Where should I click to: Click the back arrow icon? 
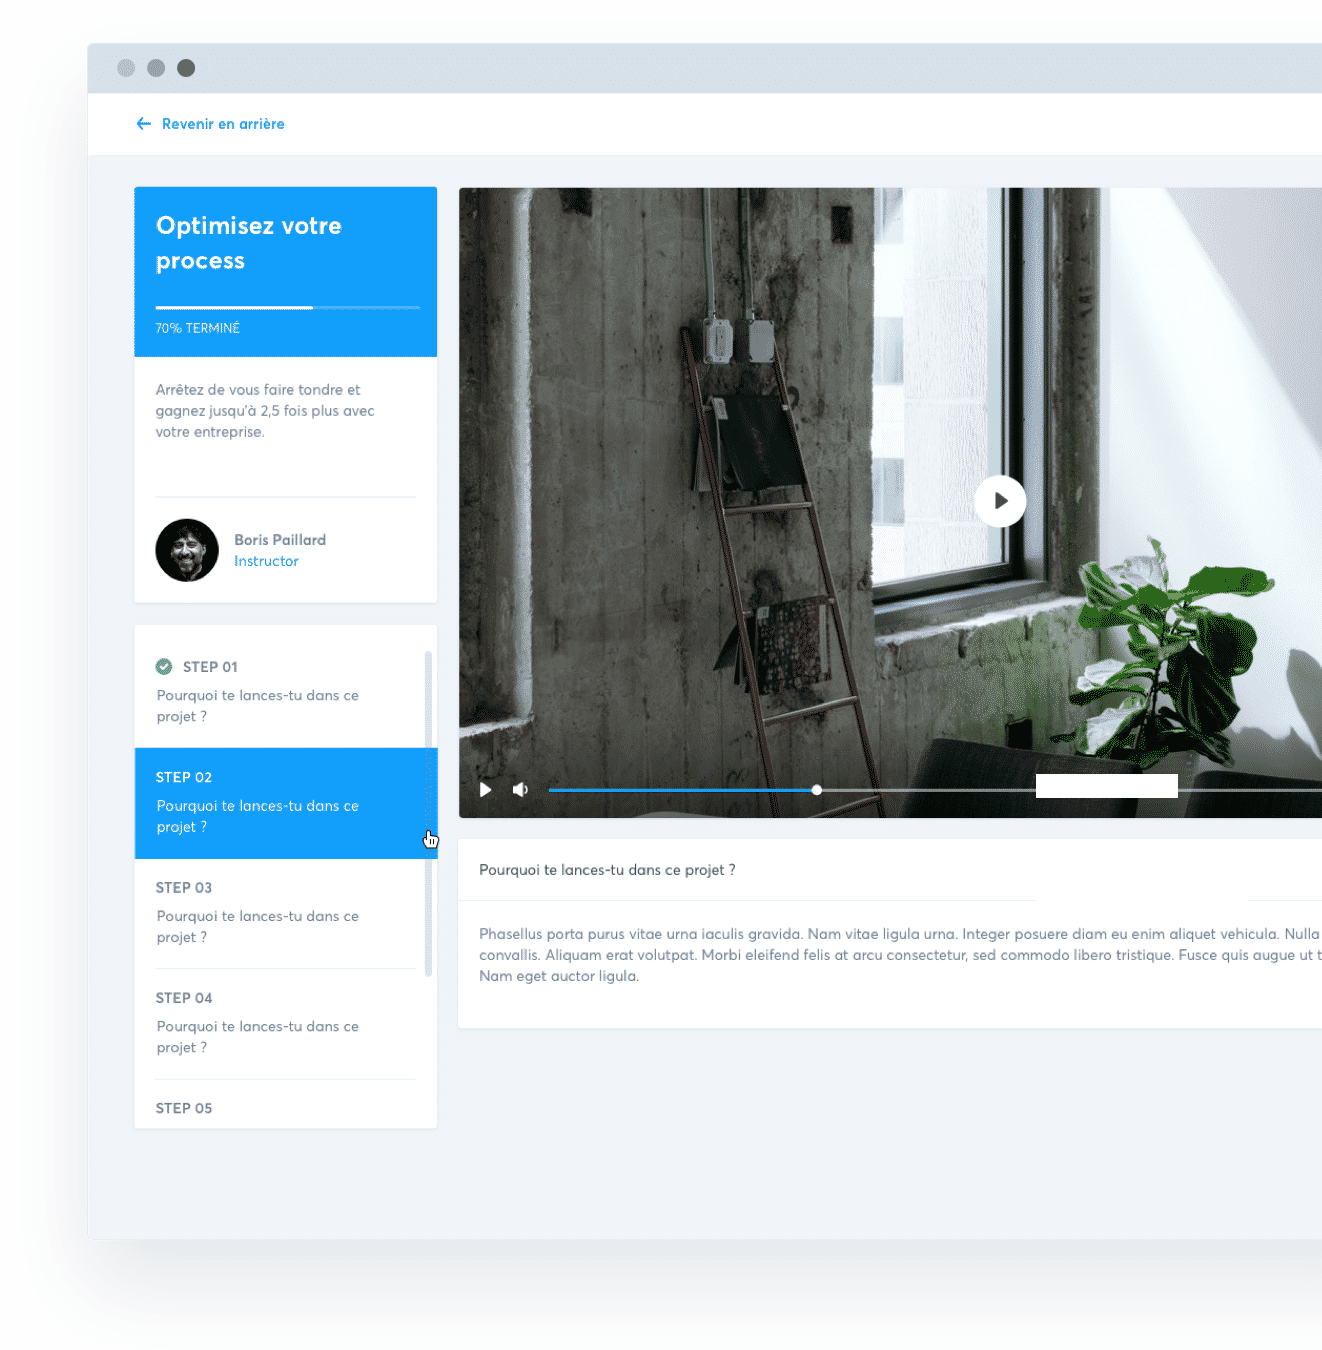pos(144,124)
